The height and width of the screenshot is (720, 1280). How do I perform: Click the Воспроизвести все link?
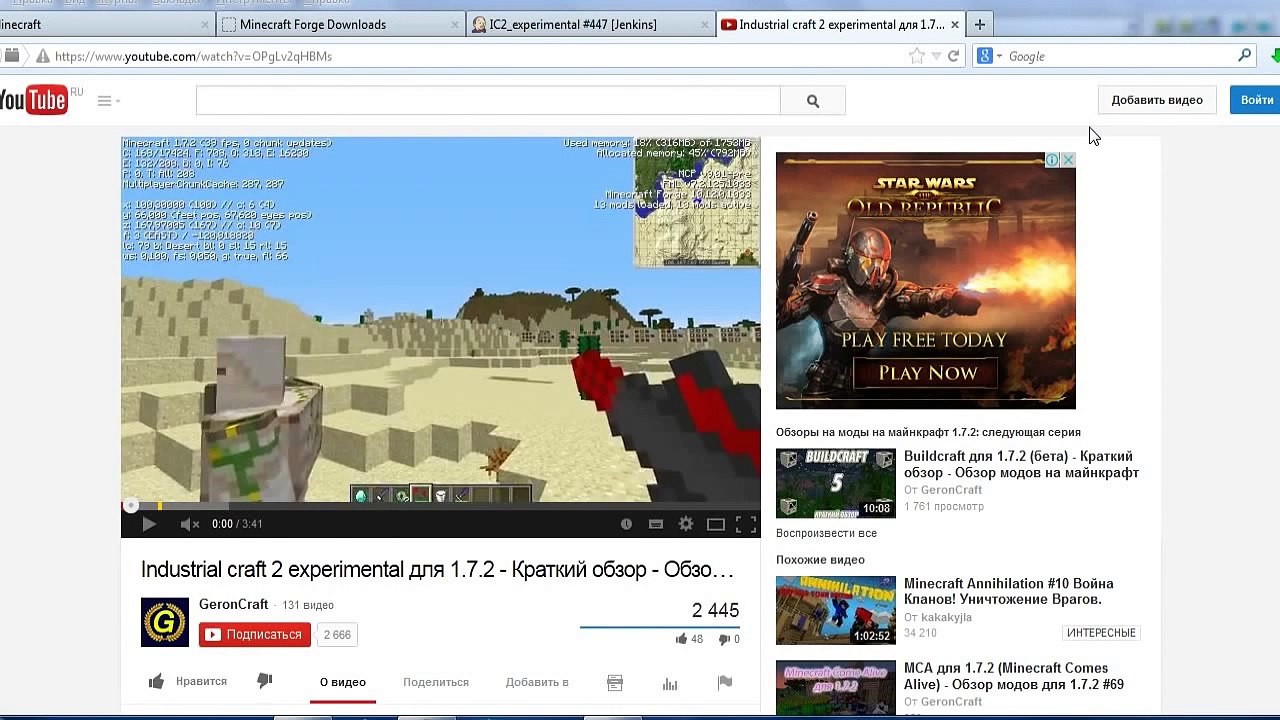pos(826,533)
